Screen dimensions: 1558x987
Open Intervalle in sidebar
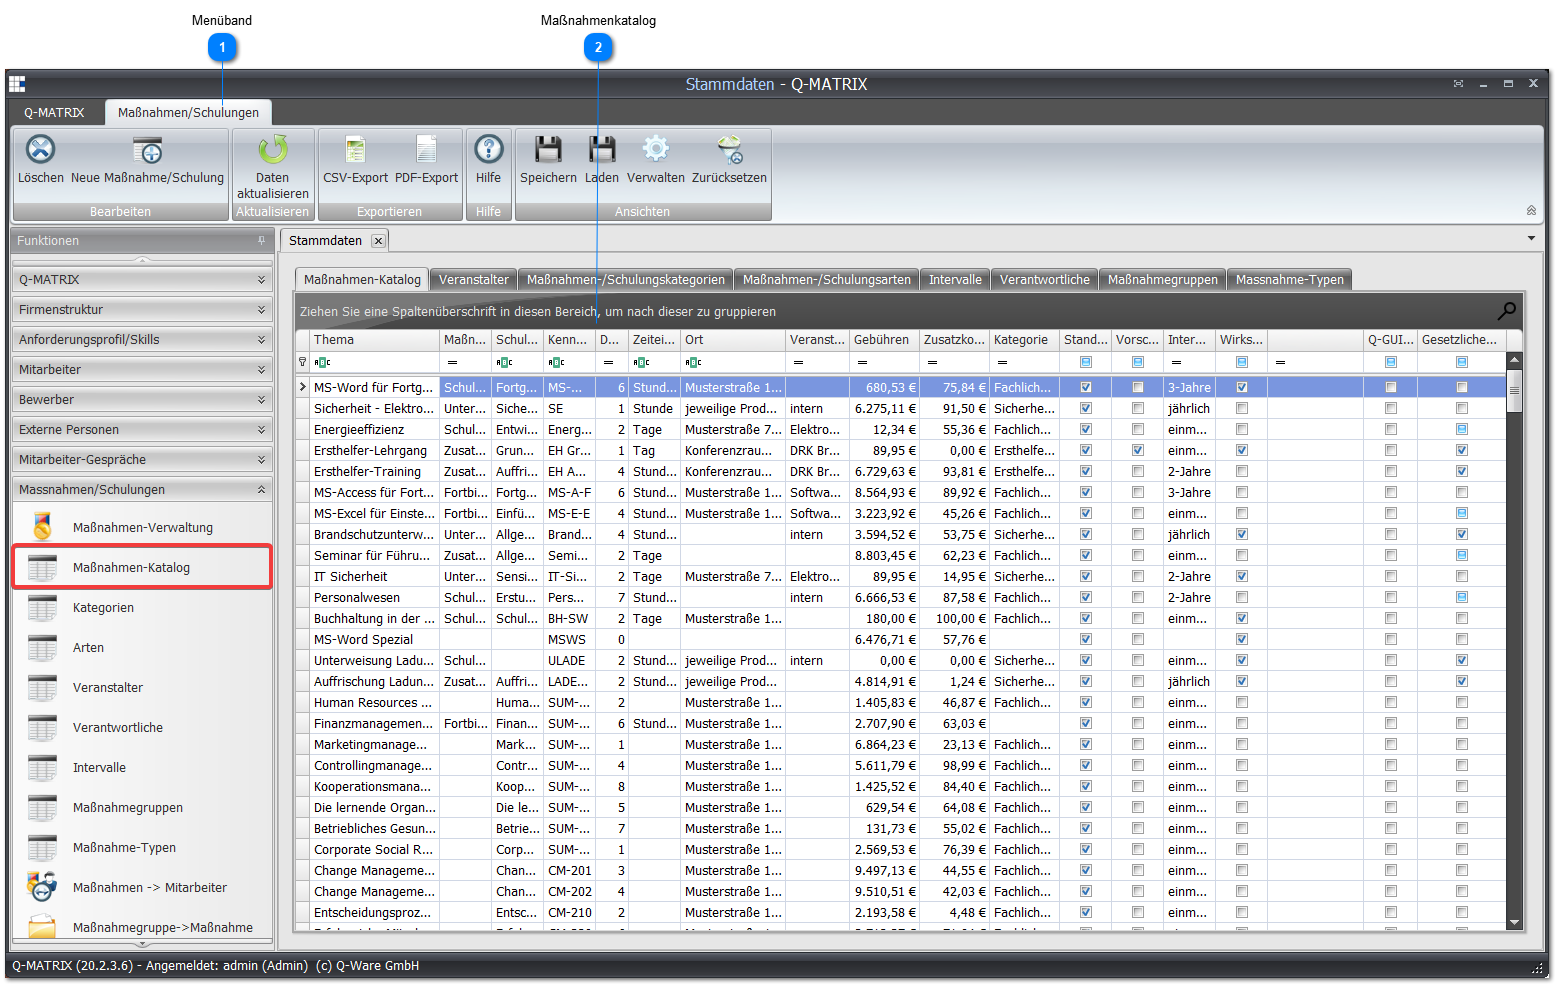click(x=143, y=767)
